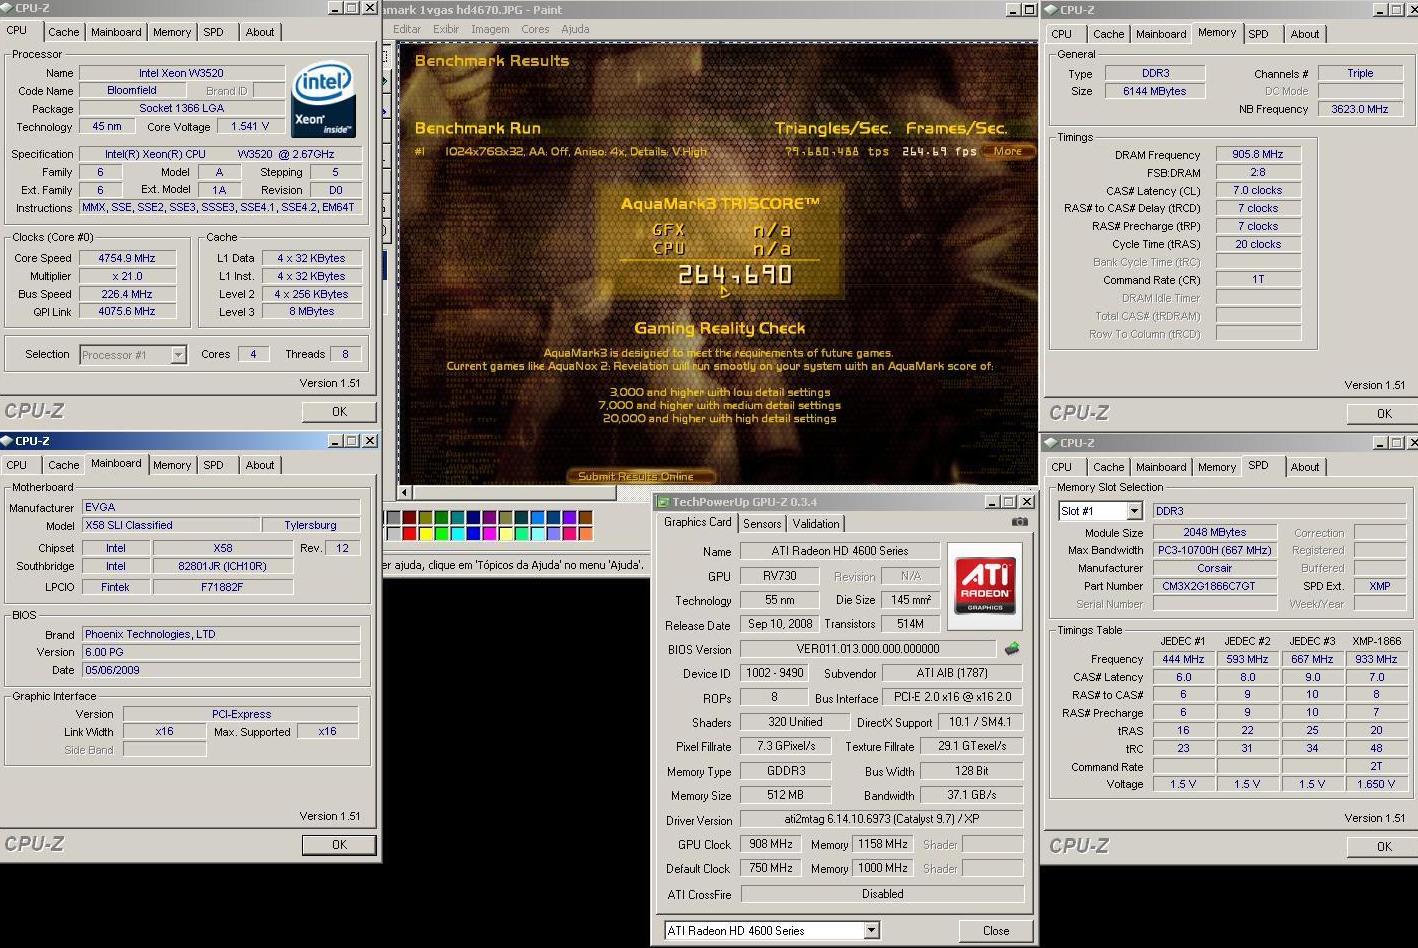
Task: Click the GPU Clock 908 MHz value
Action: point(771,844)
